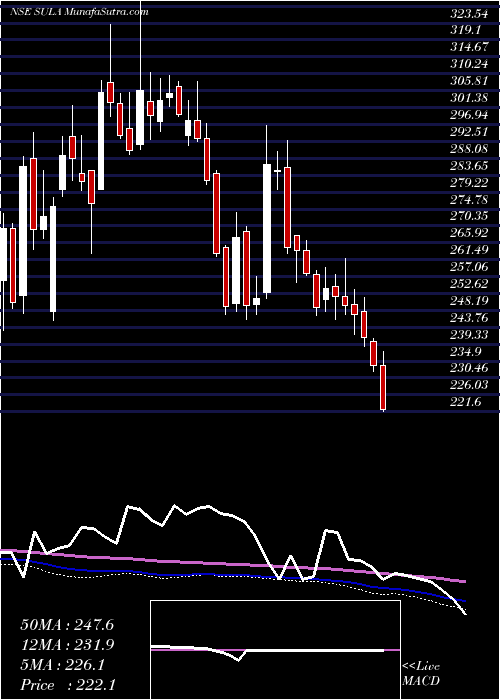
Task: Click the 296.94 price axis label
Action: pos(468,115)
